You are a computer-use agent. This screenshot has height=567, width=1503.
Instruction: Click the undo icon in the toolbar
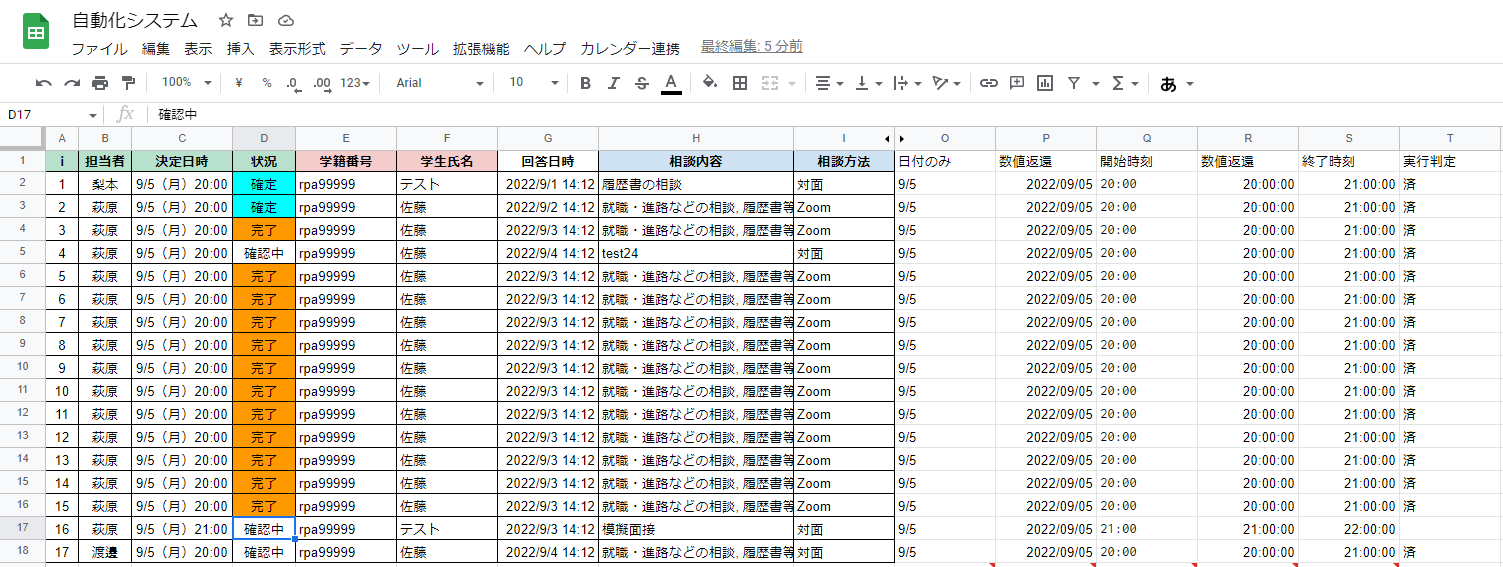43,83
